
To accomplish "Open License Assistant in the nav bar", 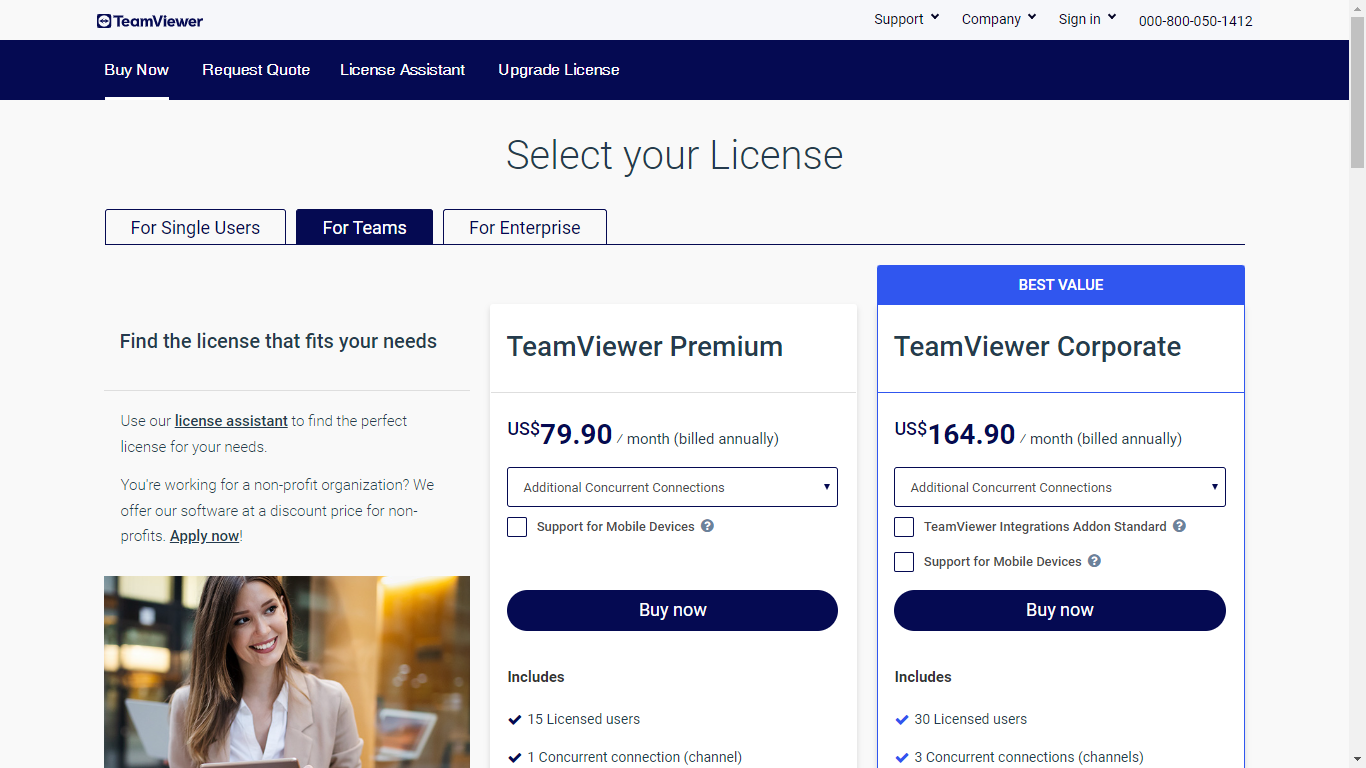I will (x=402, y=70).
